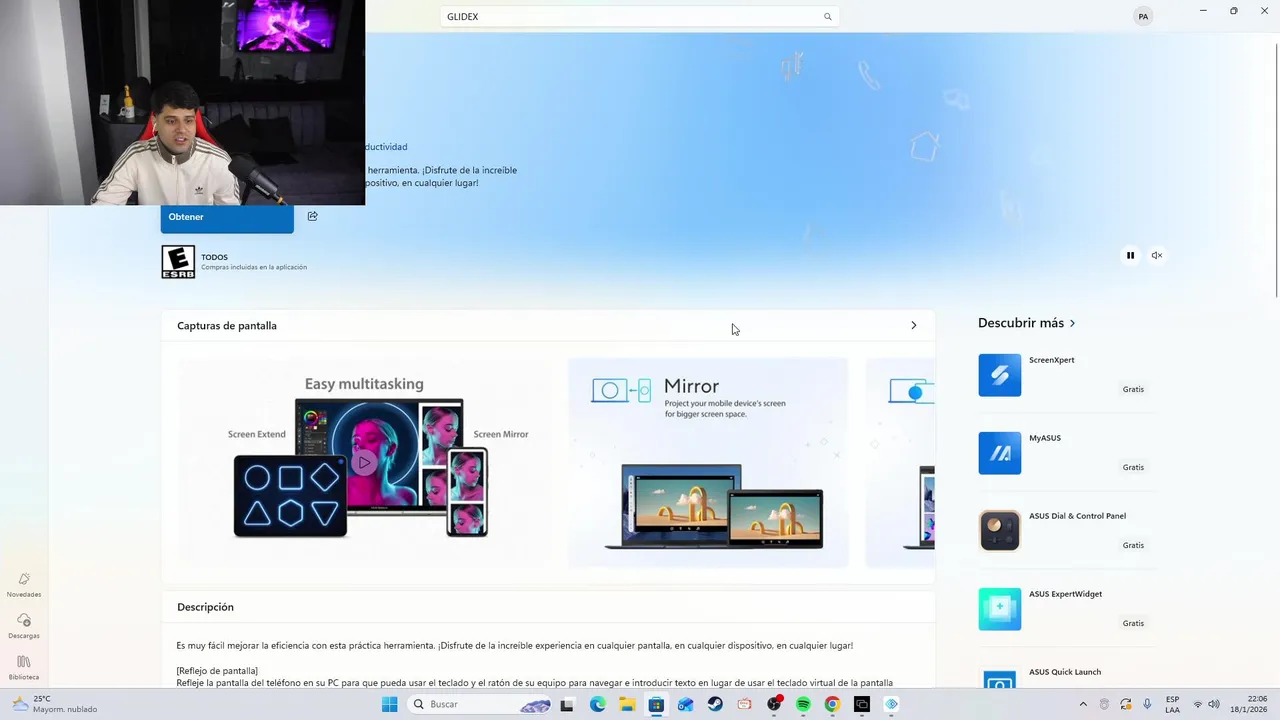1280x720 pixels.
Task: Open the MyASUS app icon
Action: coord(1000,453)
